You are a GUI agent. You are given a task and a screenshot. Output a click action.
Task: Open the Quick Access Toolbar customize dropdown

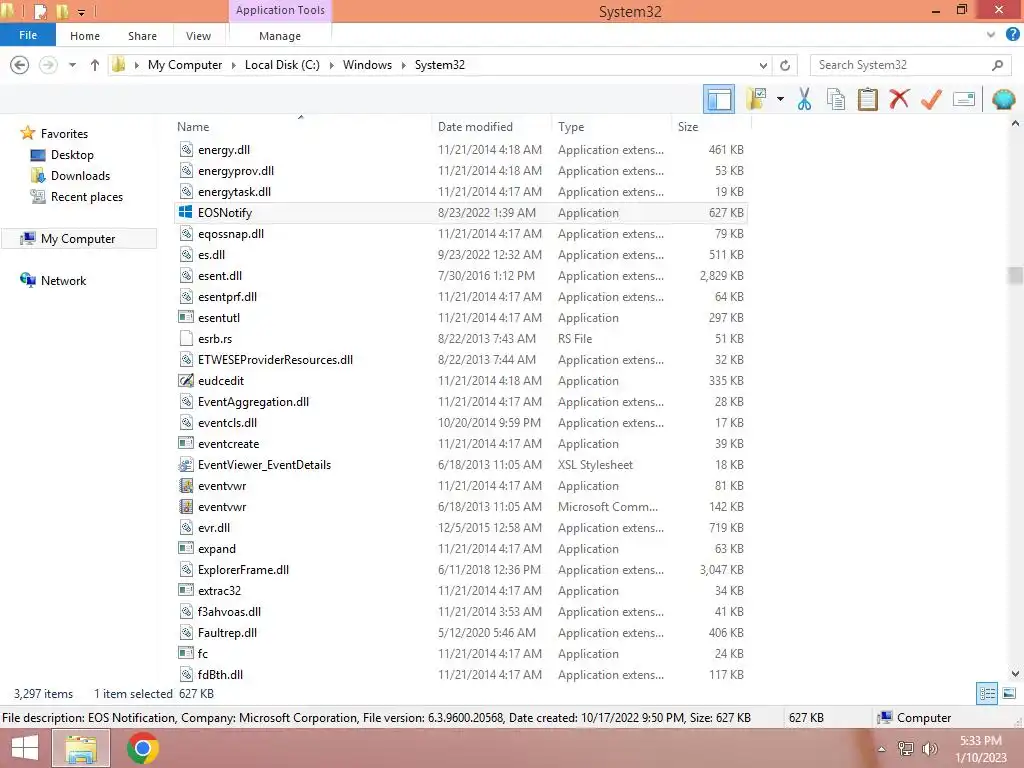(x=82, y=12)
